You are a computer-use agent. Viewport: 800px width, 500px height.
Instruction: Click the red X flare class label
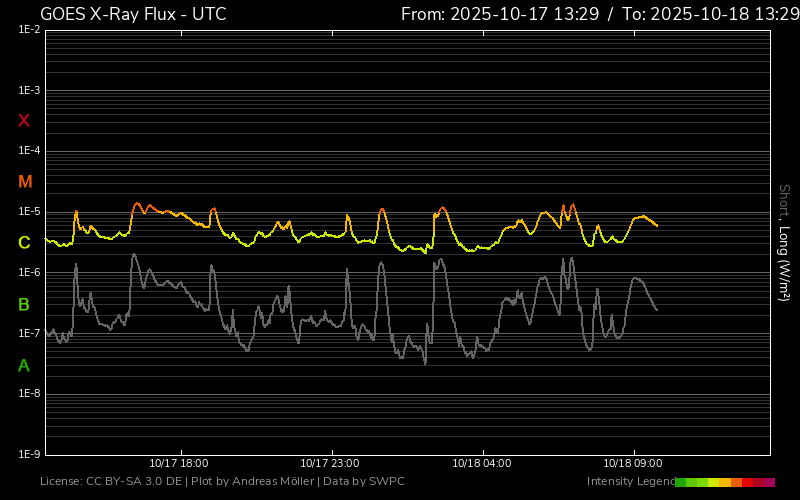point(24,121)
